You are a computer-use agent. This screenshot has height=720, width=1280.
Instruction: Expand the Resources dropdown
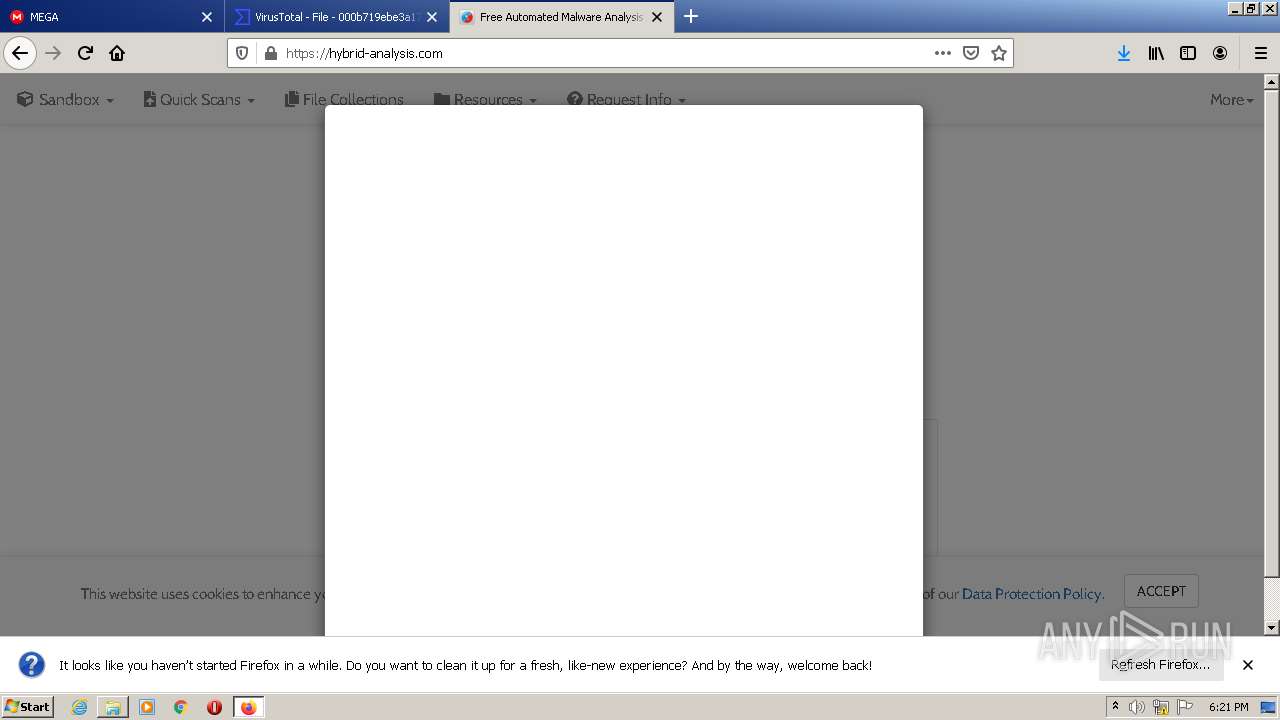click(485, 100)
